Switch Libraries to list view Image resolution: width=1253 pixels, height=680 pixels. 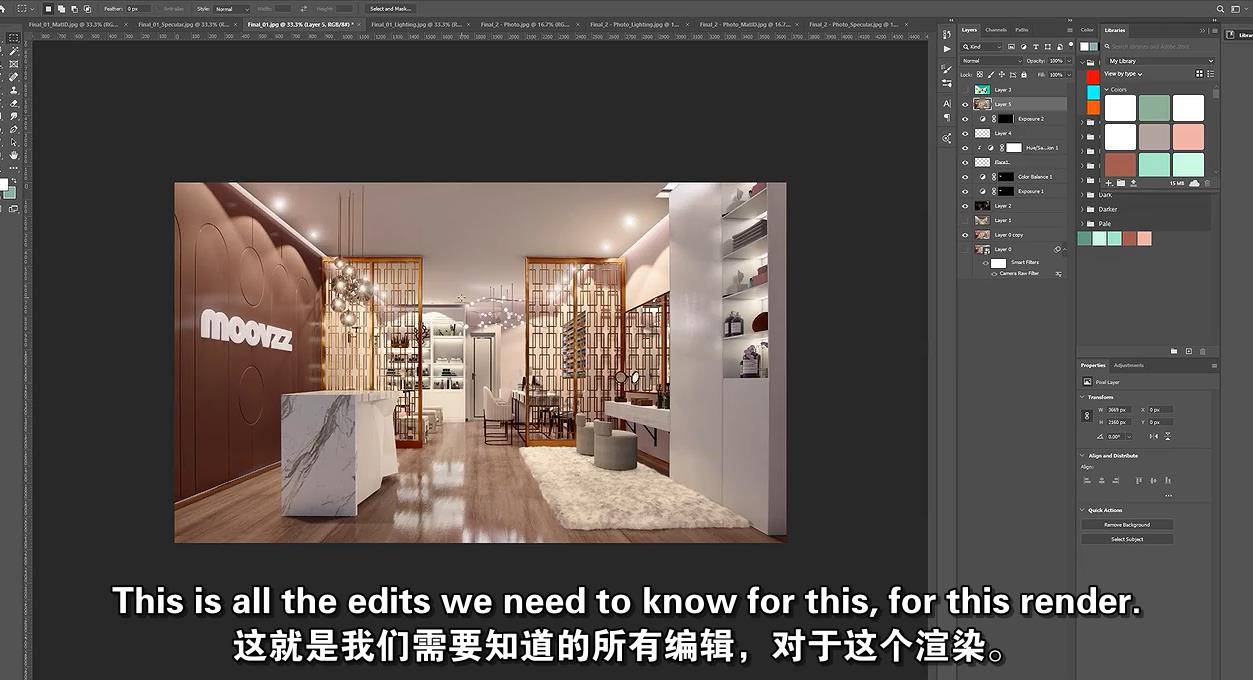click(x=1210, y=74)
